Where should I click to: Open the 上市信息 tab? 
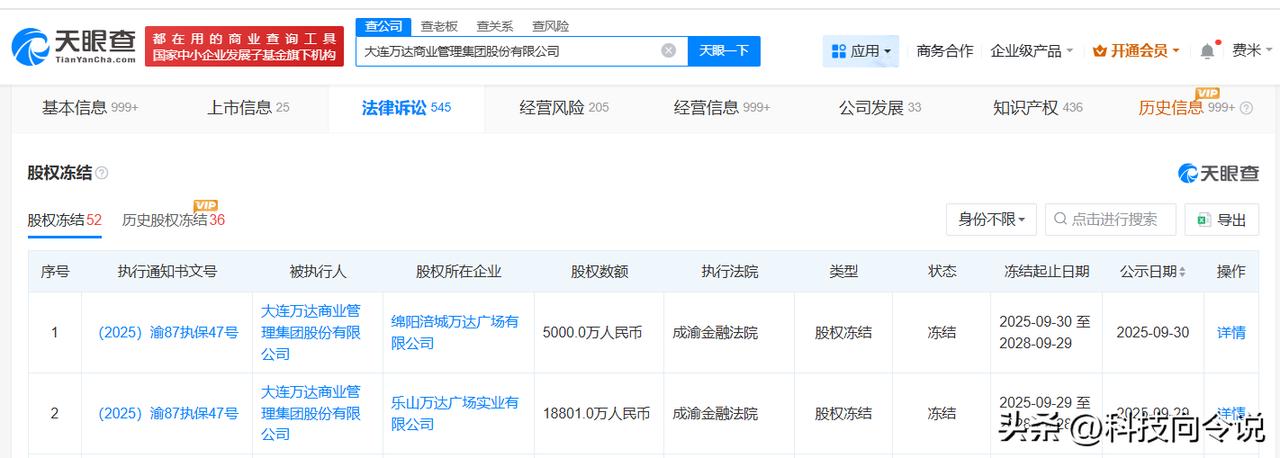(248, 108)
